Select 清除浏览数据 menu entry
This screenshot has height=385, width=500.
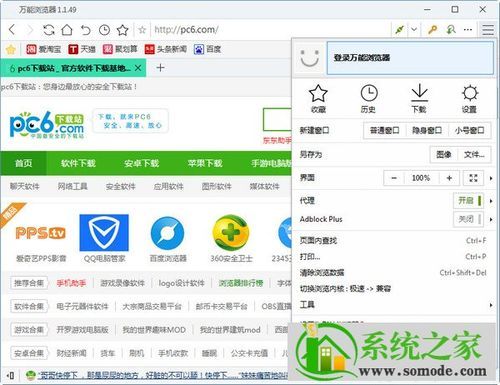click(x=393, y=273)
